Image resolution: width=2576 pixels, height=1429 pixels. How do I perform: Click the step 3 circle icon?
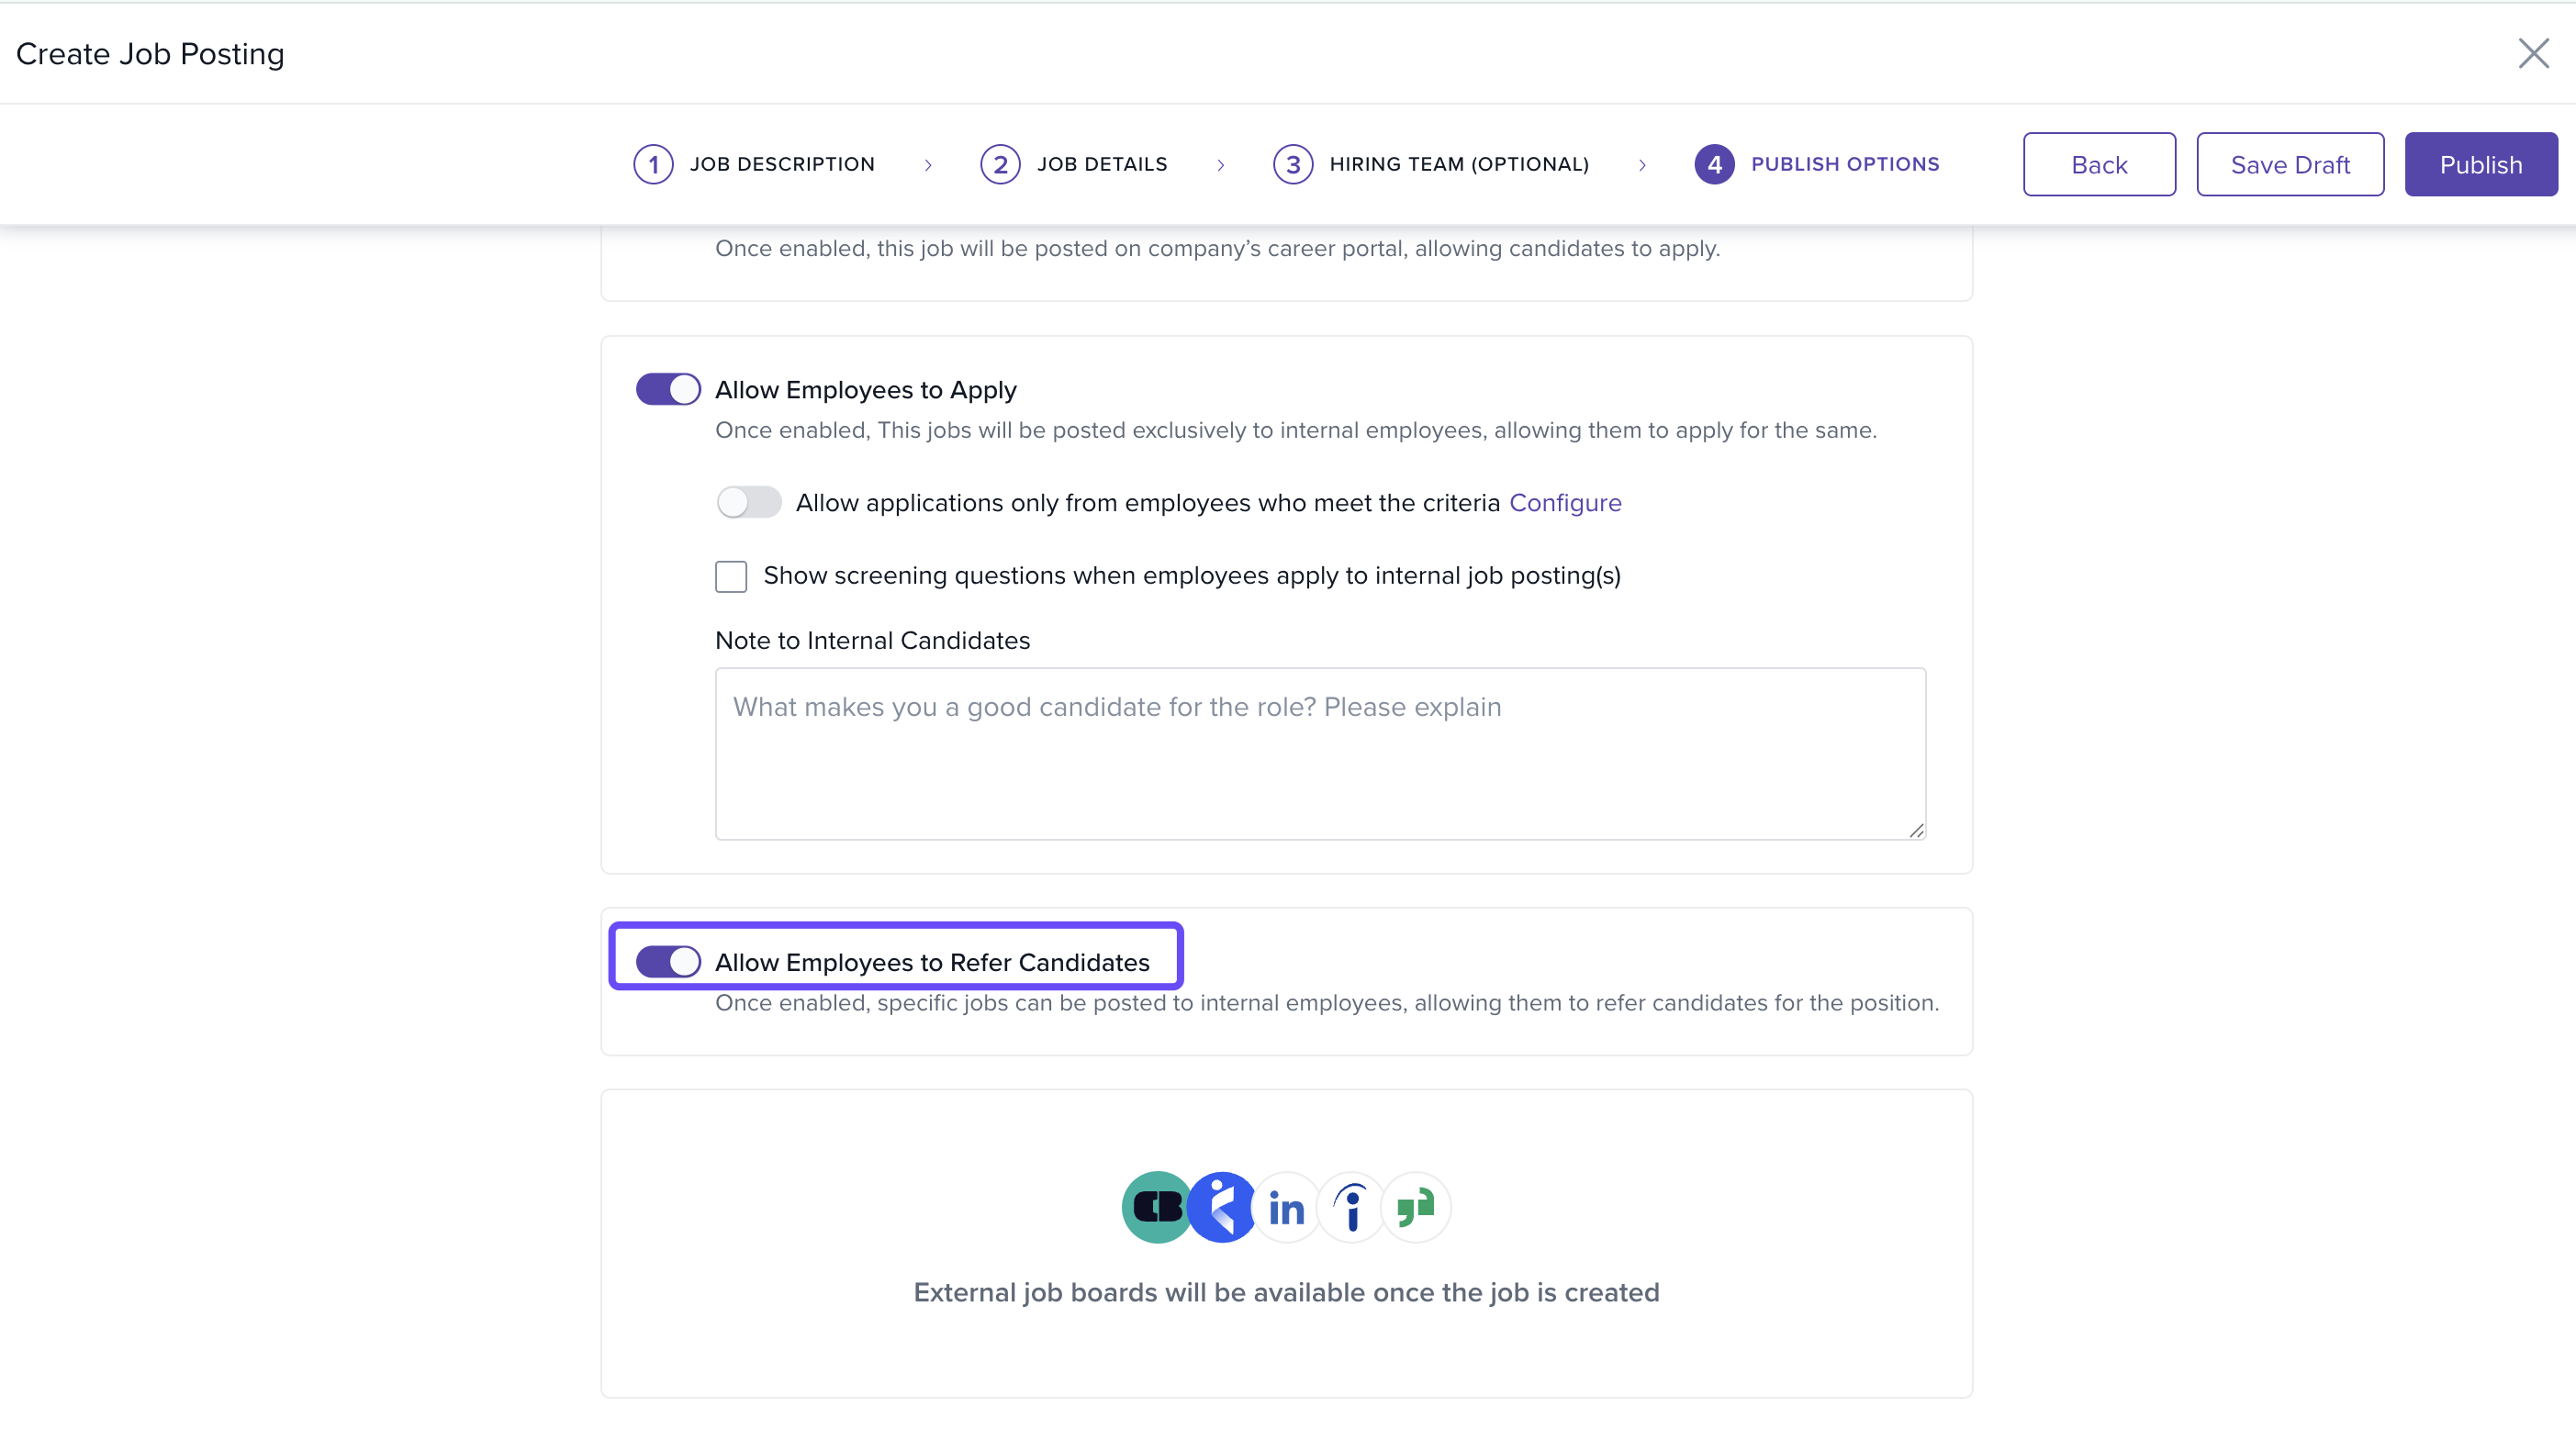1292,164
